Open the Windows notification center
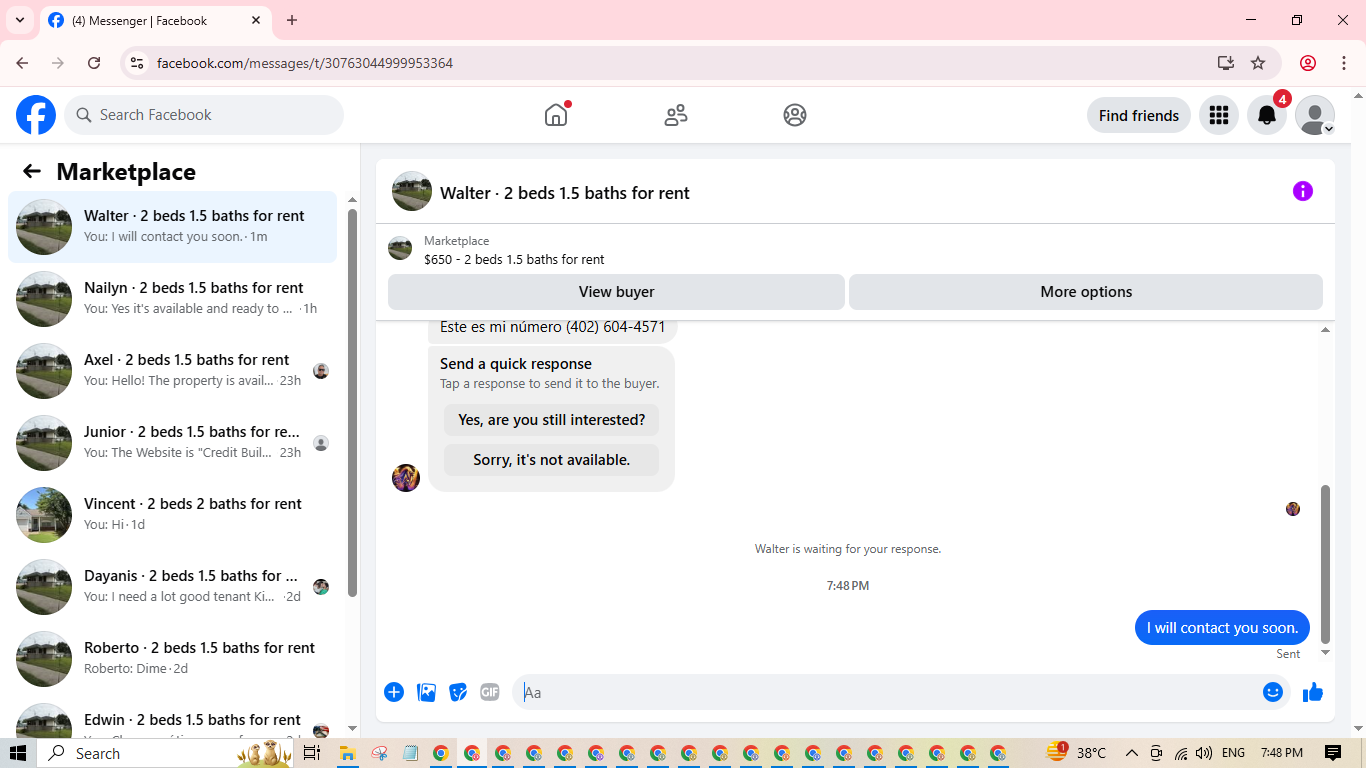 pos(1333,753)
